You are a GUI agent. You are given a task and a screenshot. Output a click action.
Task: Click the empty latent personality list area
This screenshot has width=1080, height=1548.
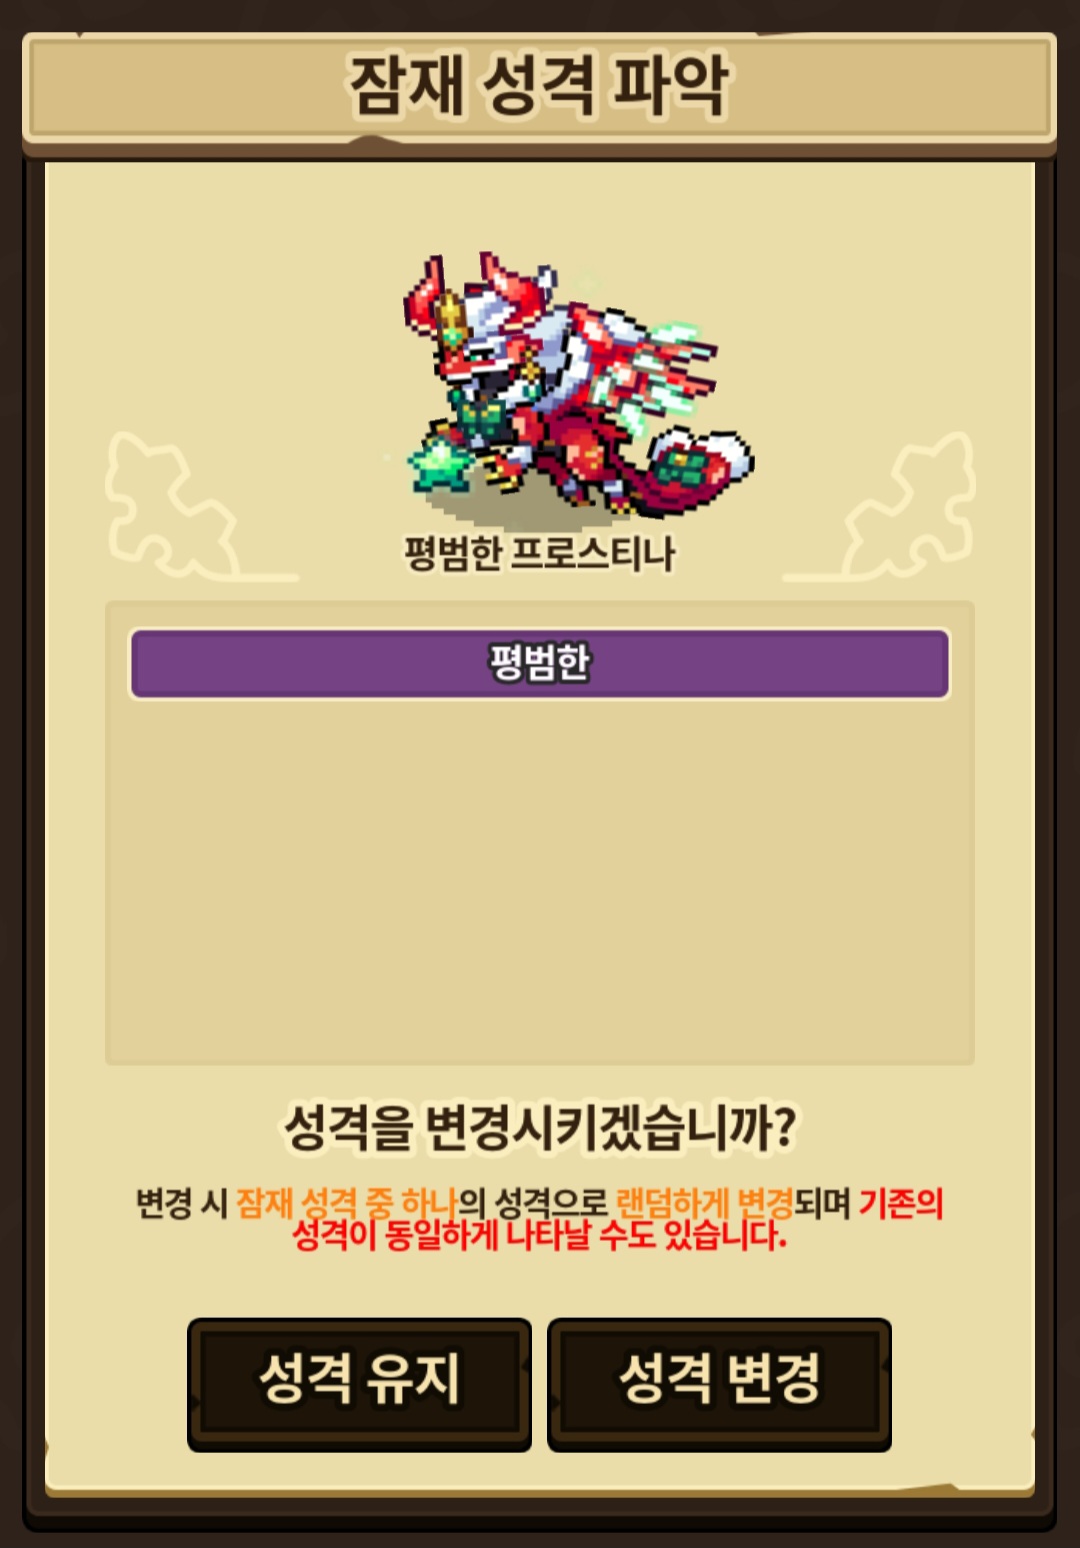(540, 880)
